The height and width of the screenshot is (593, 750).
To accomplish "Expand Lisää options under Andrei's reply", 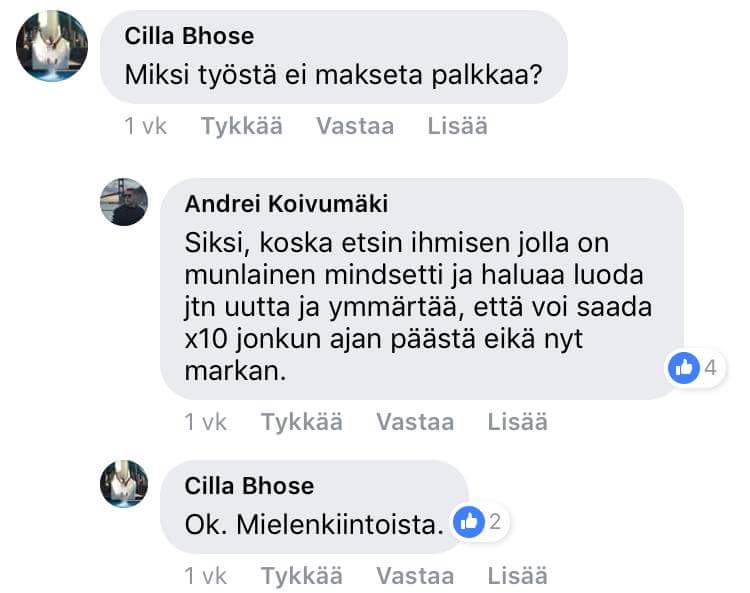I will [517, 421].
